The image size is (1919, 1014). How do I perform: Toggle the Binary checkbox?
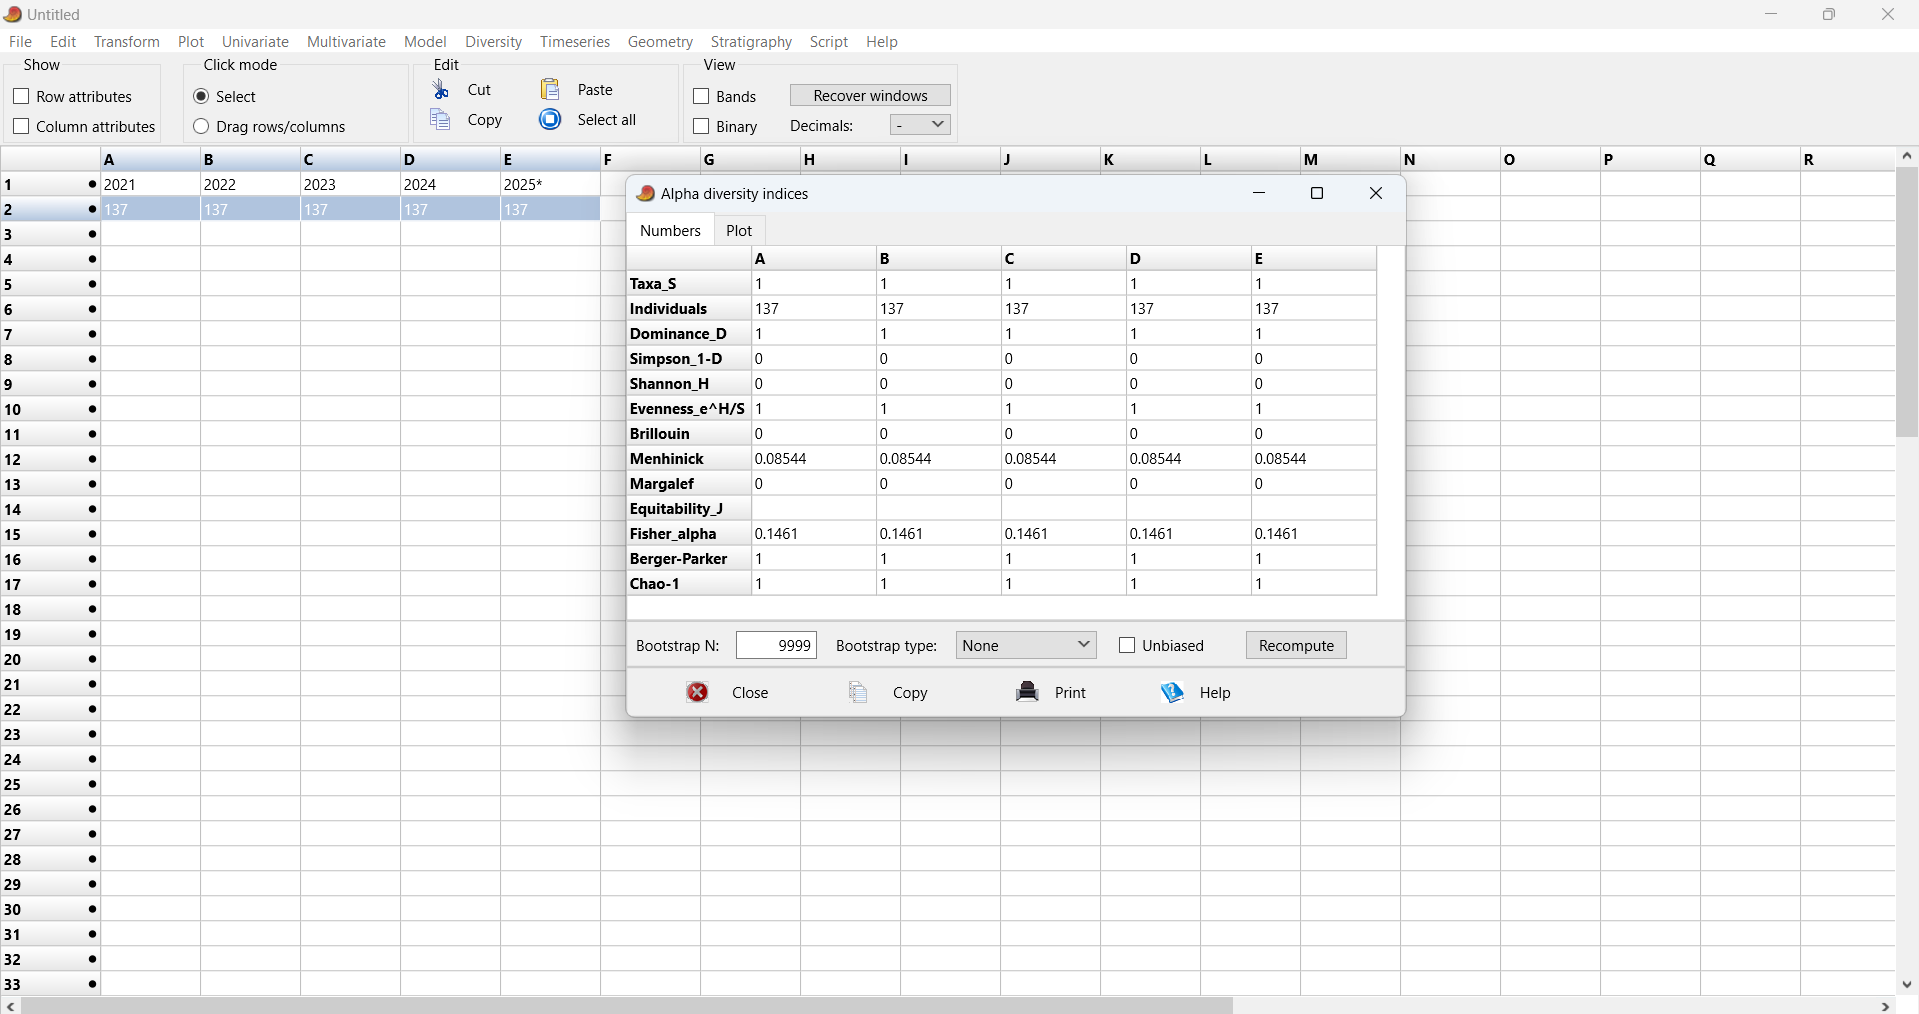pyautogui.click(x=701, y=127)
